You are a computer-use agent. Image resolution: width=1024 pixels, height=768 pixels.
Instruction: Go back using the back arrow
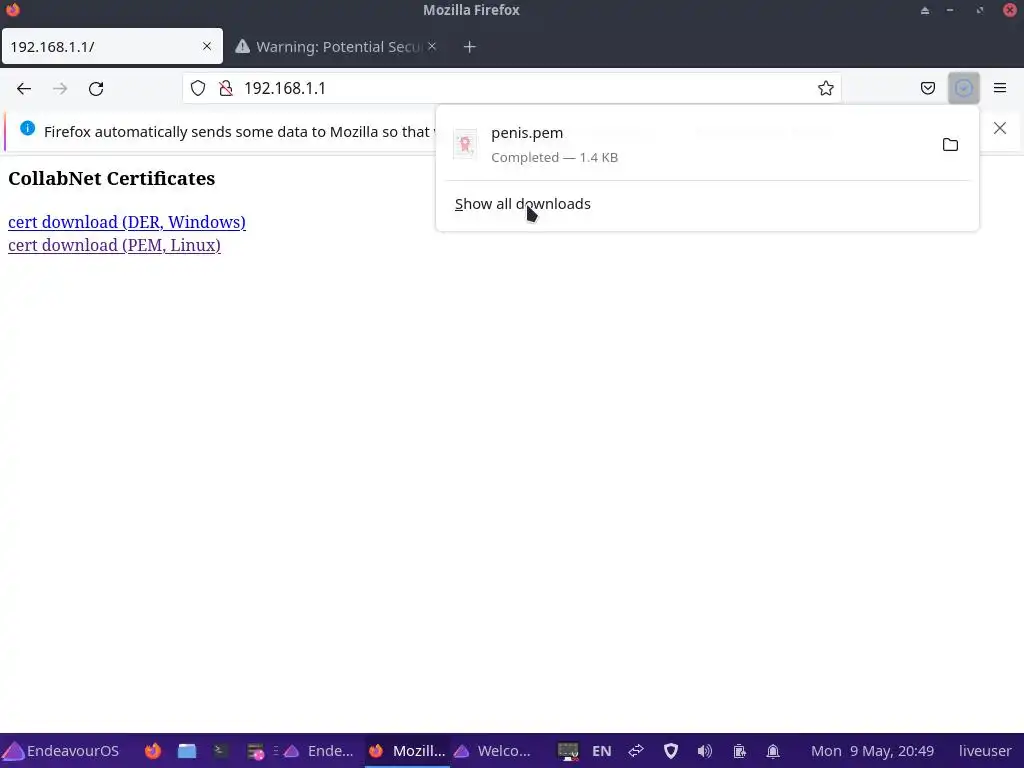(x=24, y=88)
